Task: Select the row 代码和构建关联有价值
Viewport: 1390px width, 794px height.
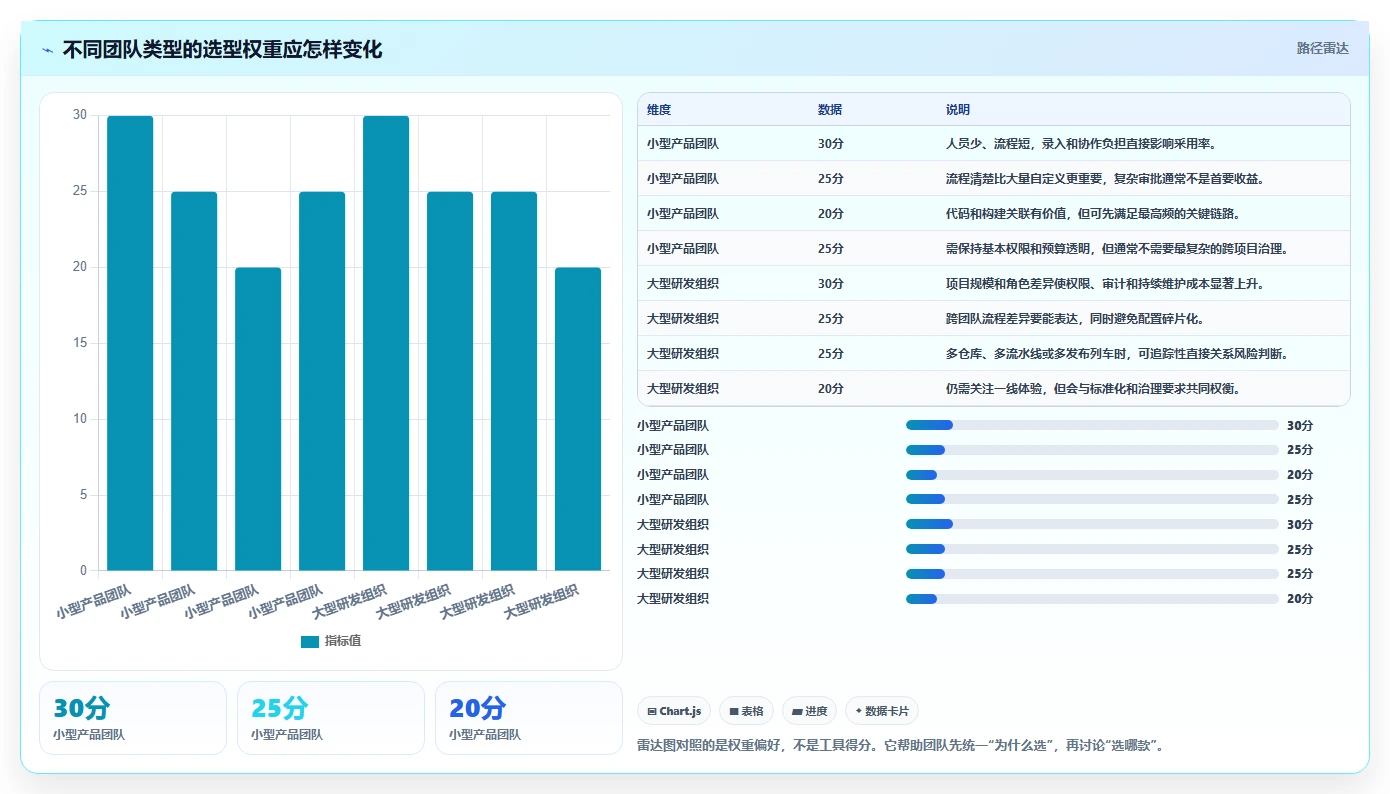Action: 993,214
